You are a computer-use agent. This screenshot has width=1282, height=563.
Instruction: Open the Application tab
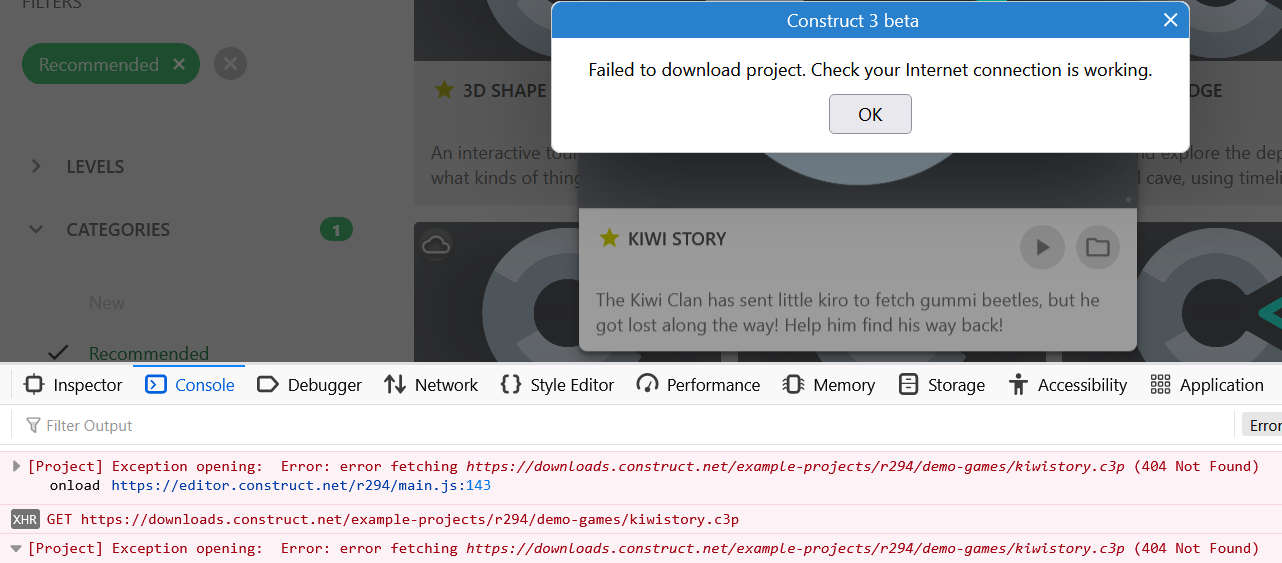click(1207, 385)
